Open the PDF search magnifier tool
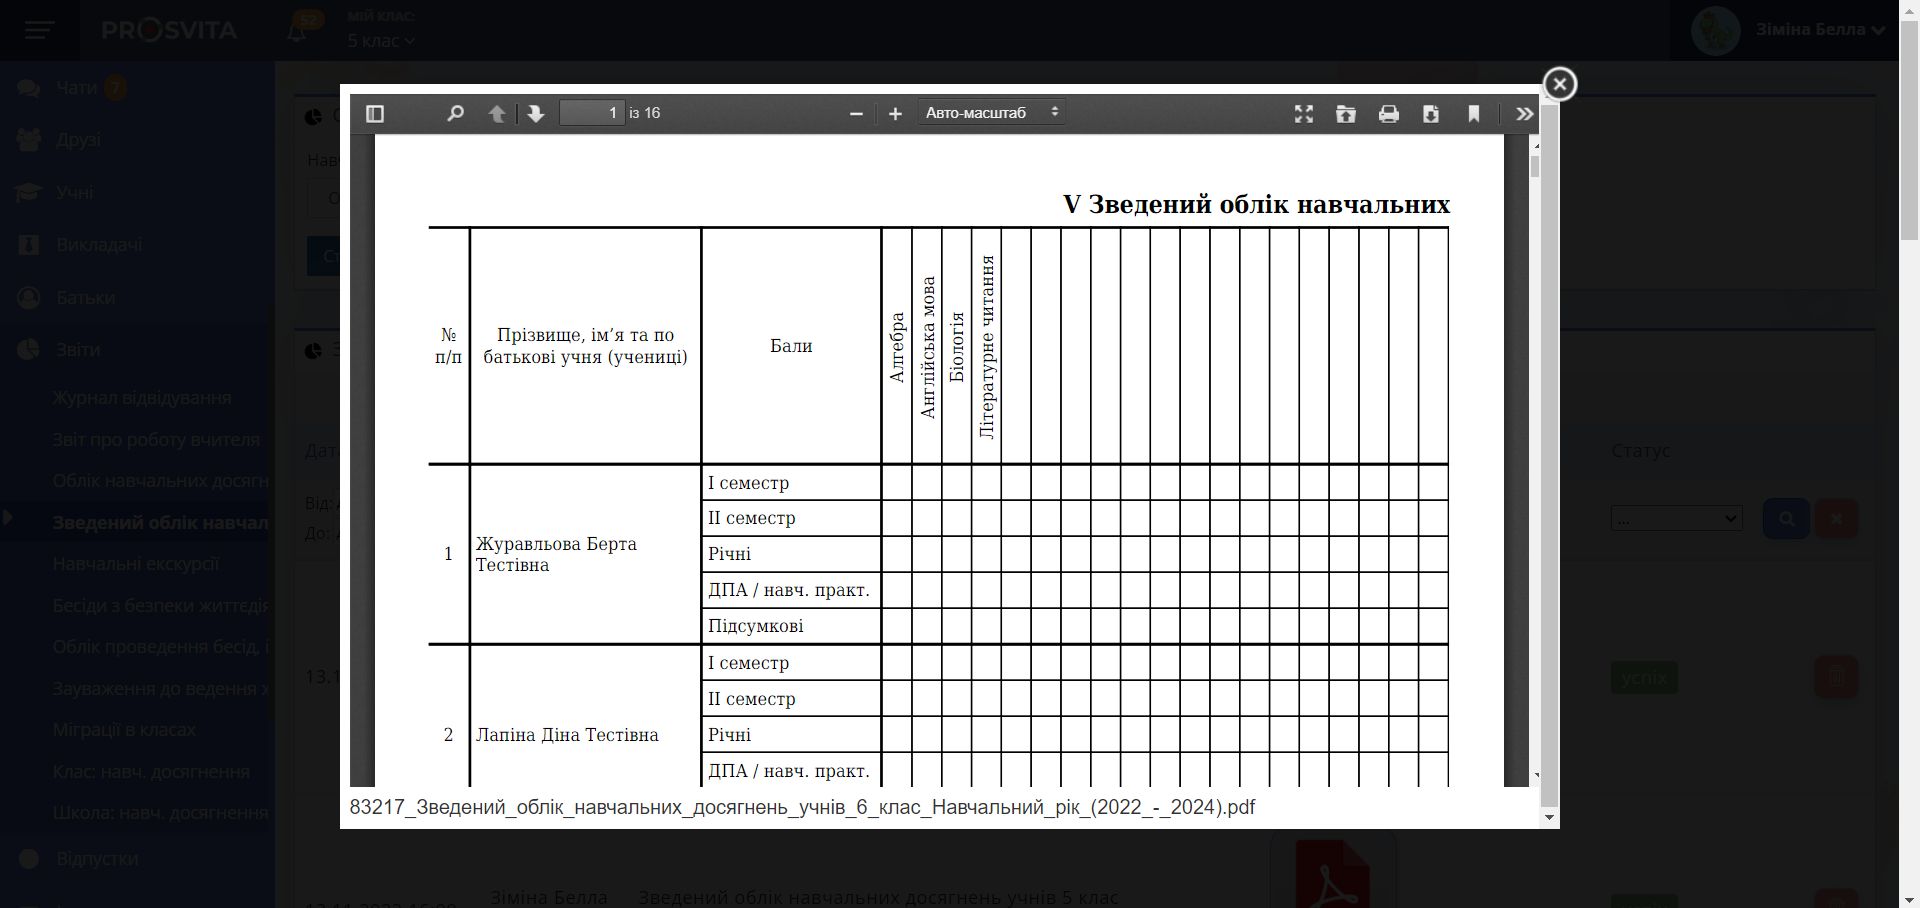Viewport: 1920px width, 908px height. click(x=455, y=114)
